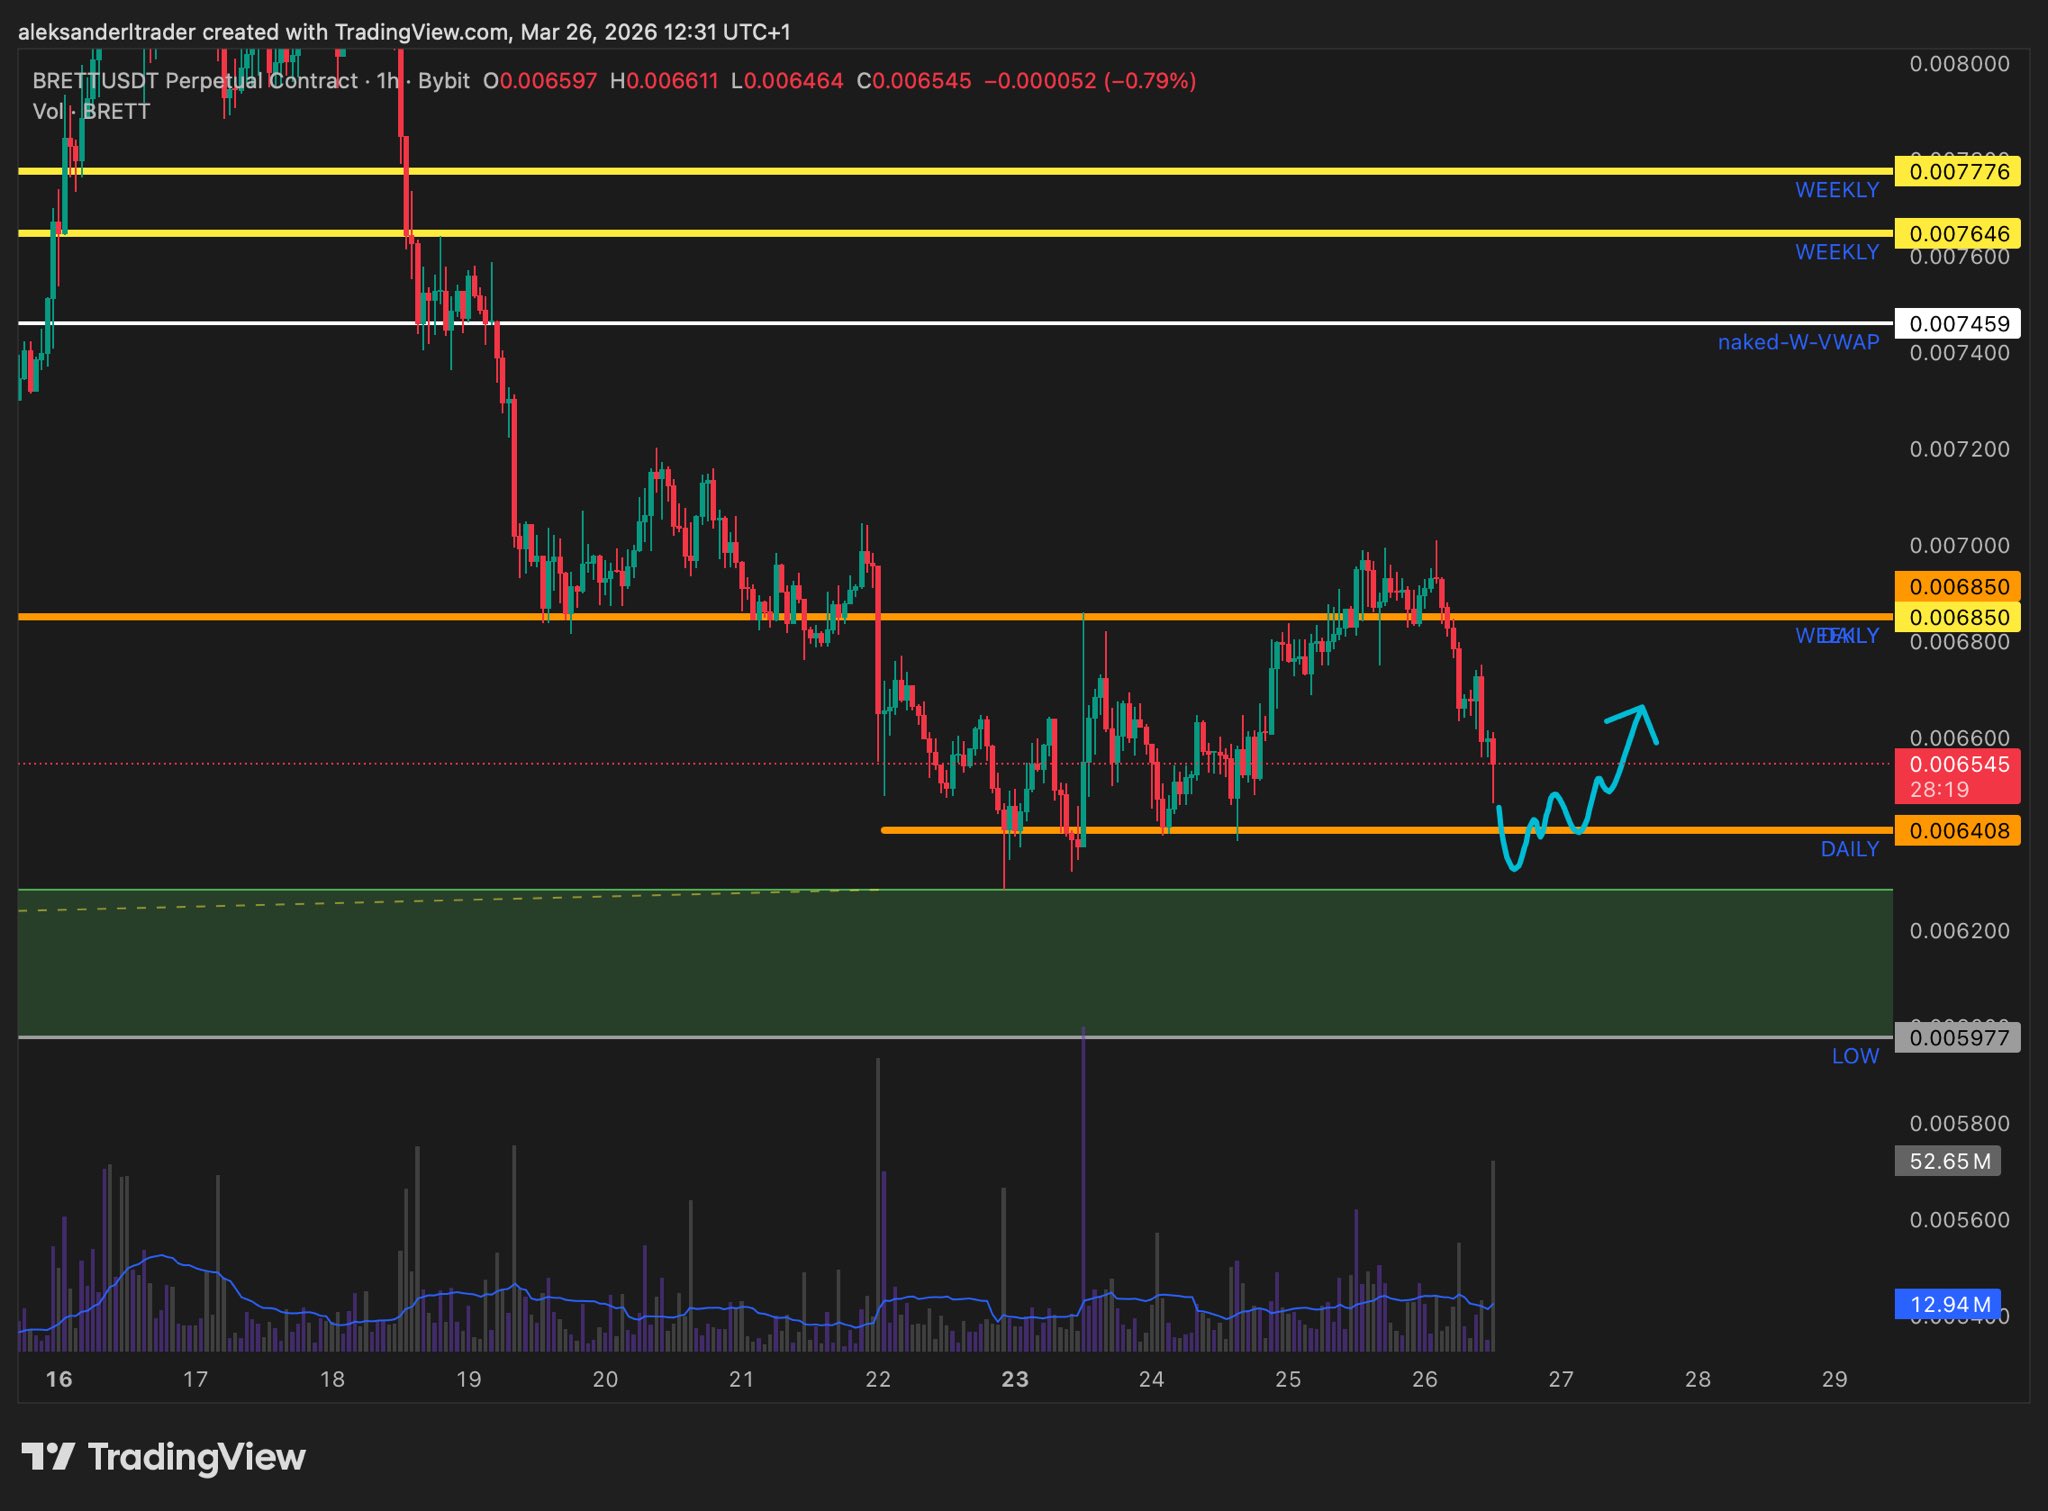
Task: Click the DAILY label under 0.006408 line
Action: [x=1849, y=850]
